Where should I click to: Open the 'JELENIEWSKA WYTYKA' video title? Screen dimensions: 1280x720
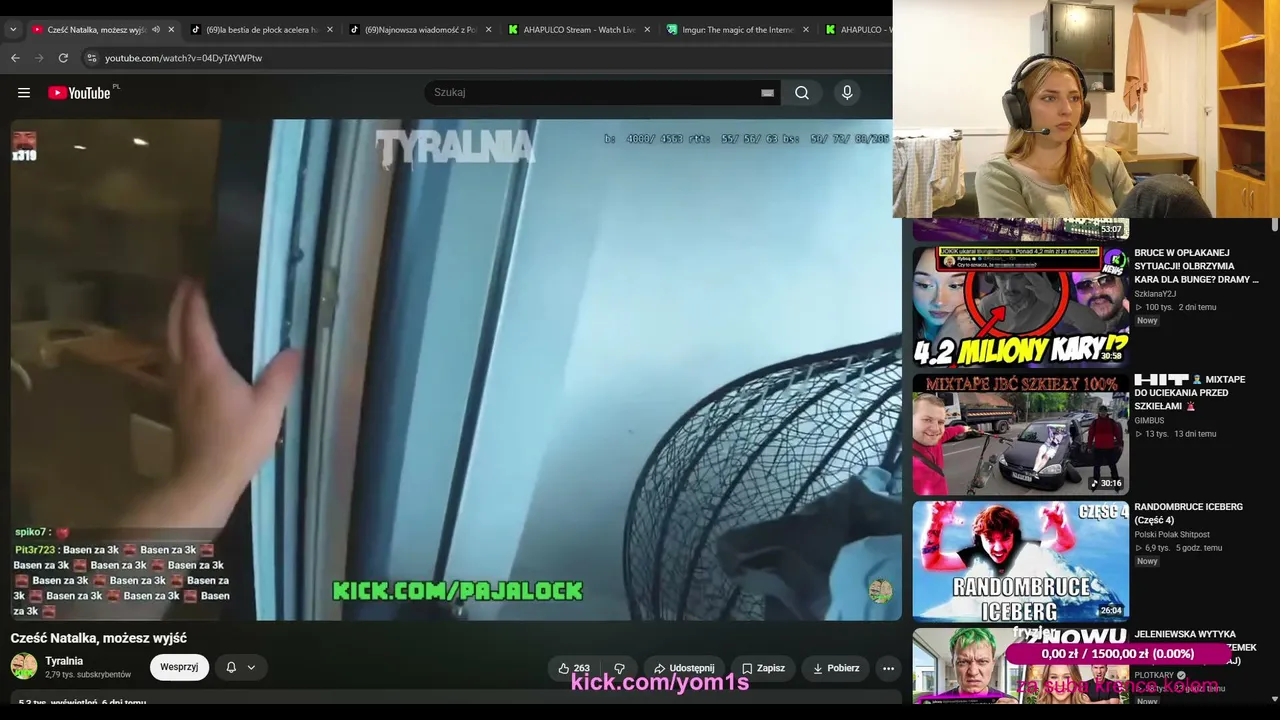tap(1196, 647)
